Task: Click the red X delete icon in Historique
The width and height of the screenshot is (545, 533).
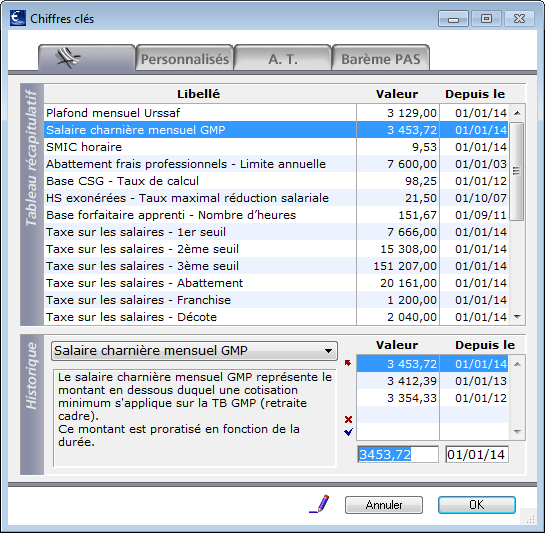Action: (348, 419)
